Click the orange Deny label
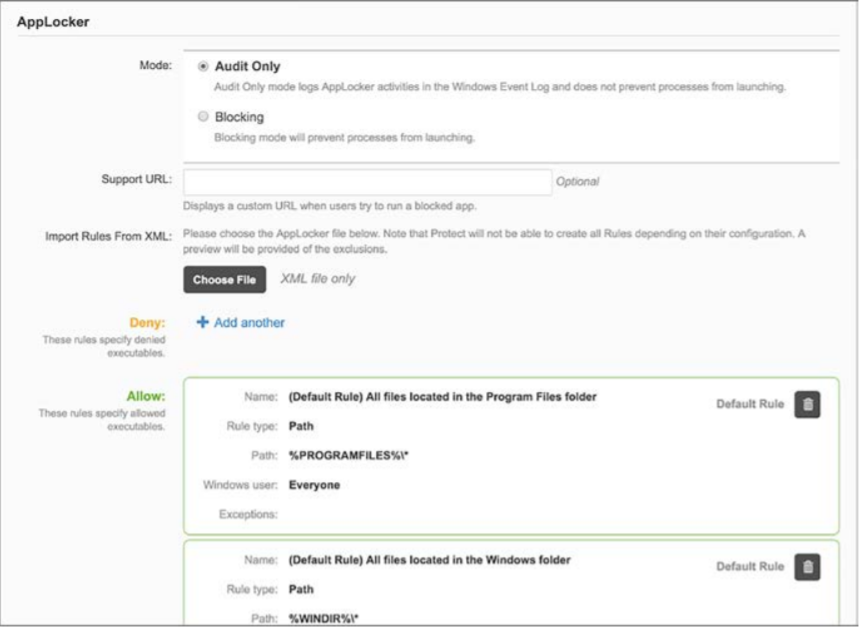This screenshot has height=628, width=867. pyautogui.click(x=147, y=323)
